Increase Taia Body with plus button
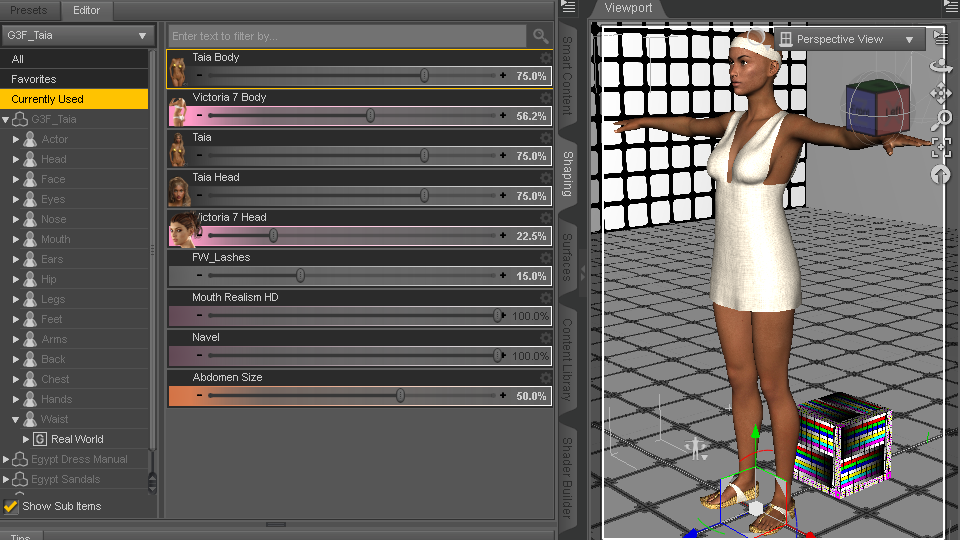 click(503, 75)
